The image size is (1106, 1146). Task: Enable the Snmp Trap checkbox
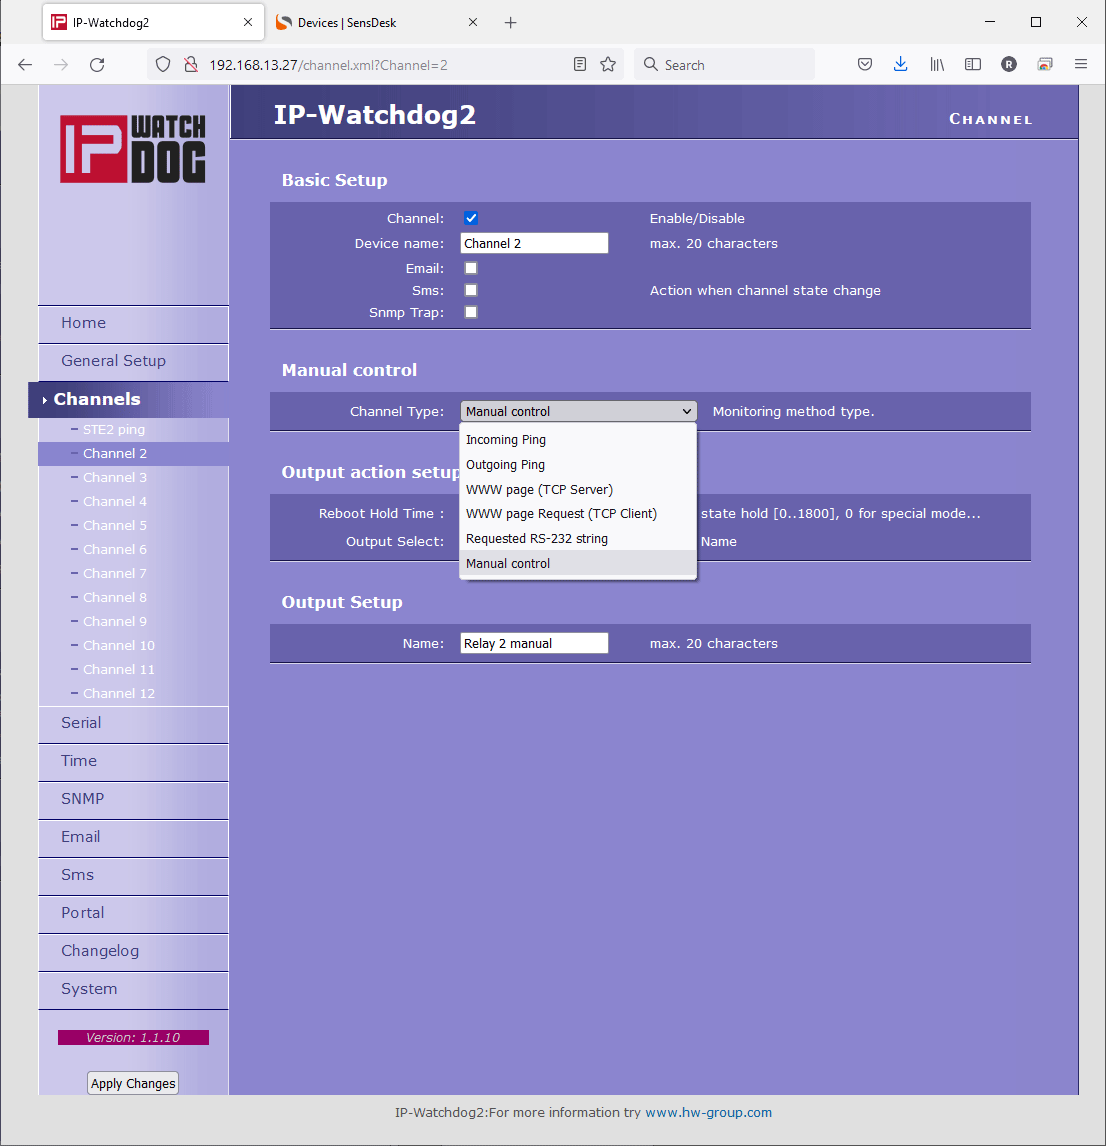tap(471, 312)
